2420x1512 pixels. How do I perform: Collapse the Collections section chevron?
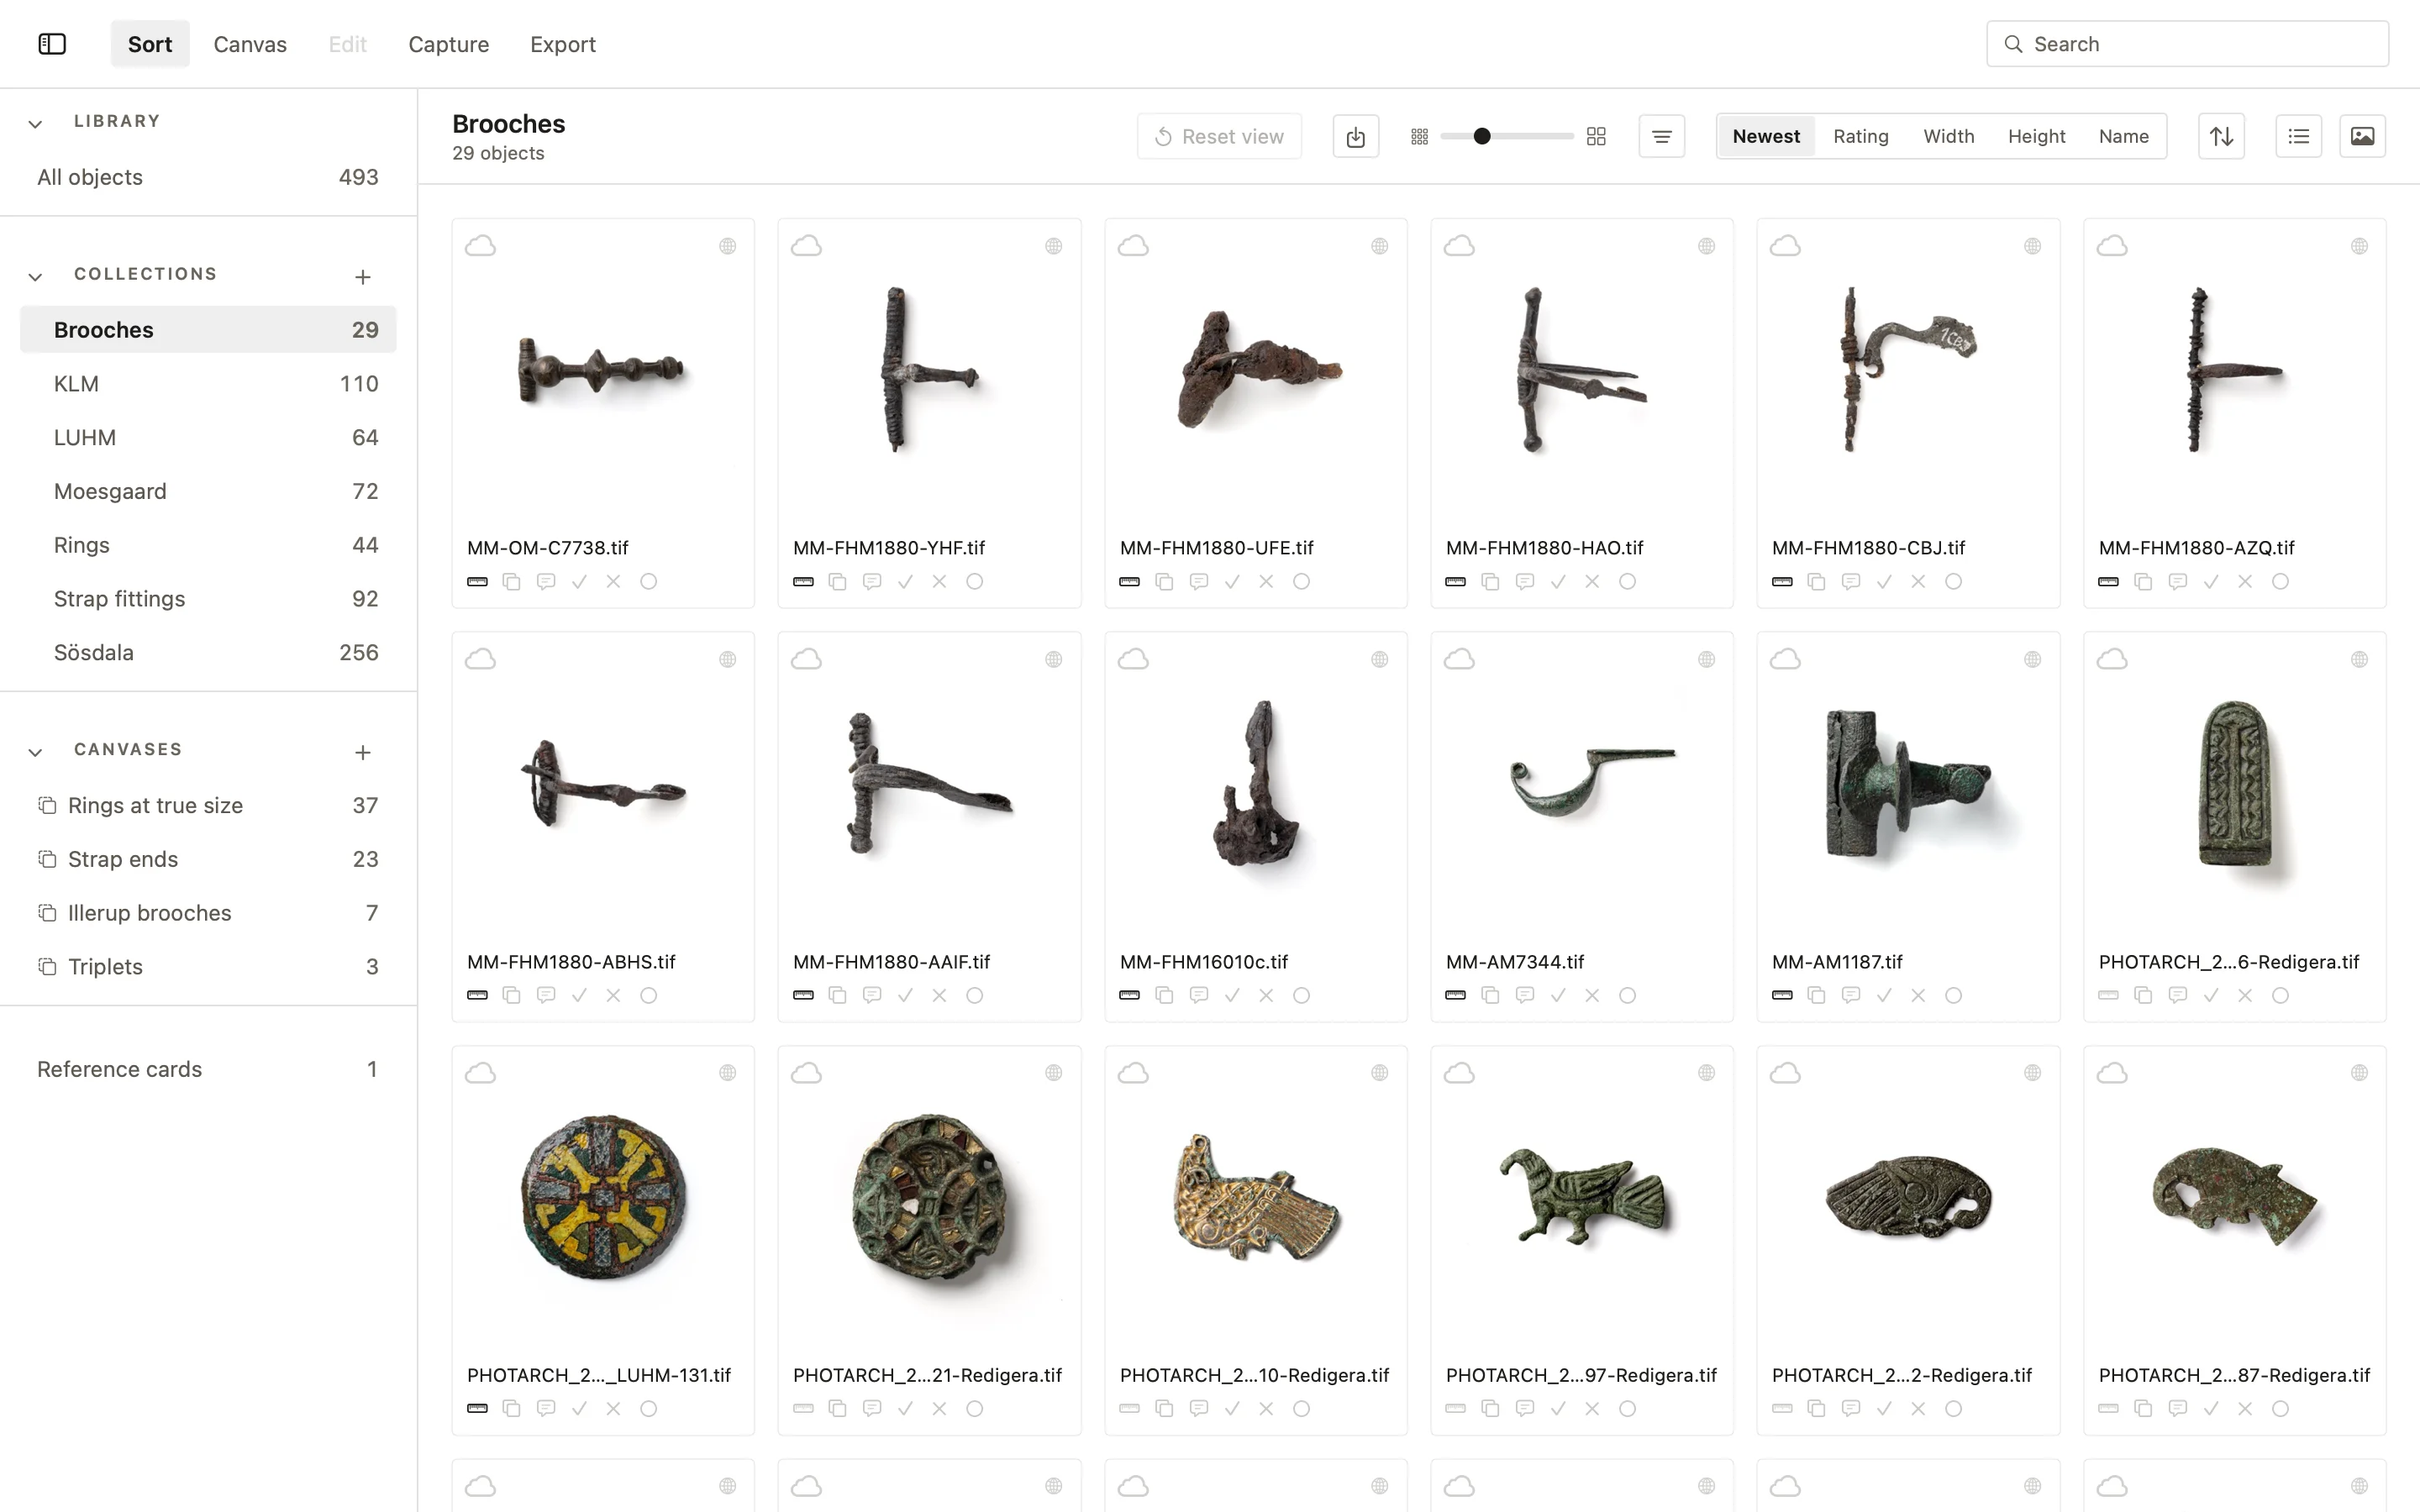[35, 277]
